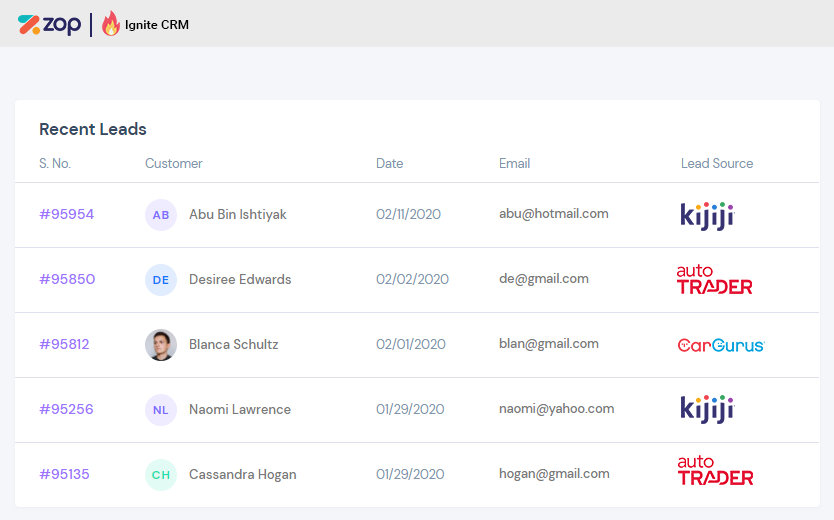This screenshot has width=834, height=520.
Task: Click the CarGurus lead source logo
Action: [x=721, y=345]
